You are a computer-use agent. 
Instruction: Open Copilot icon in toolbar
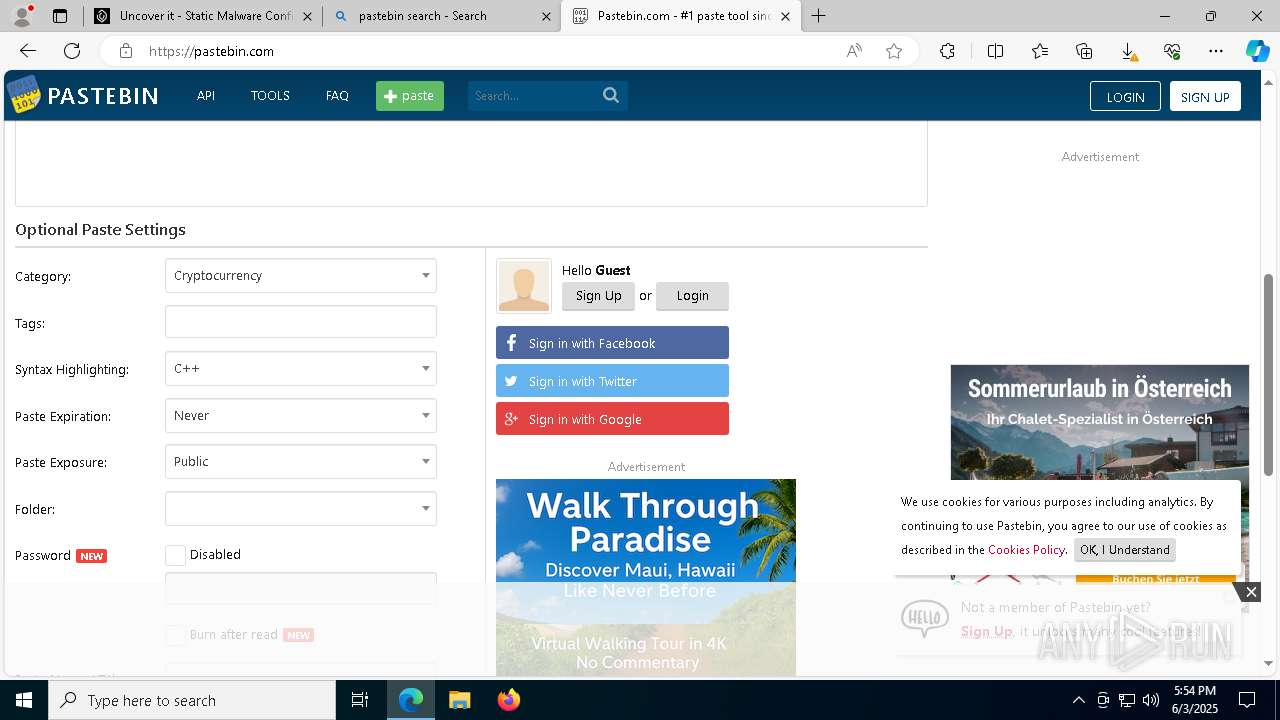pyautogui.click(x=1257, y=51)
